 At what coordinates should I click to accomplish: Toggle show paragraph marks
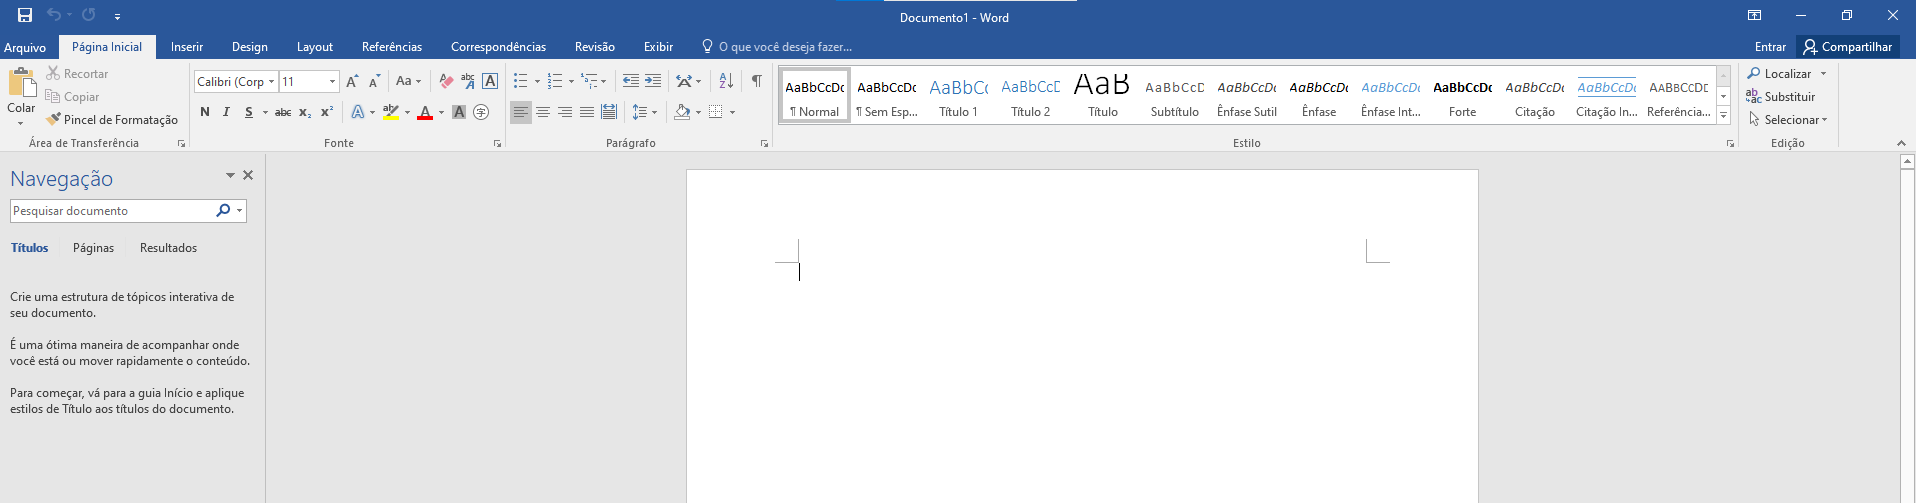tap(757, 82)
